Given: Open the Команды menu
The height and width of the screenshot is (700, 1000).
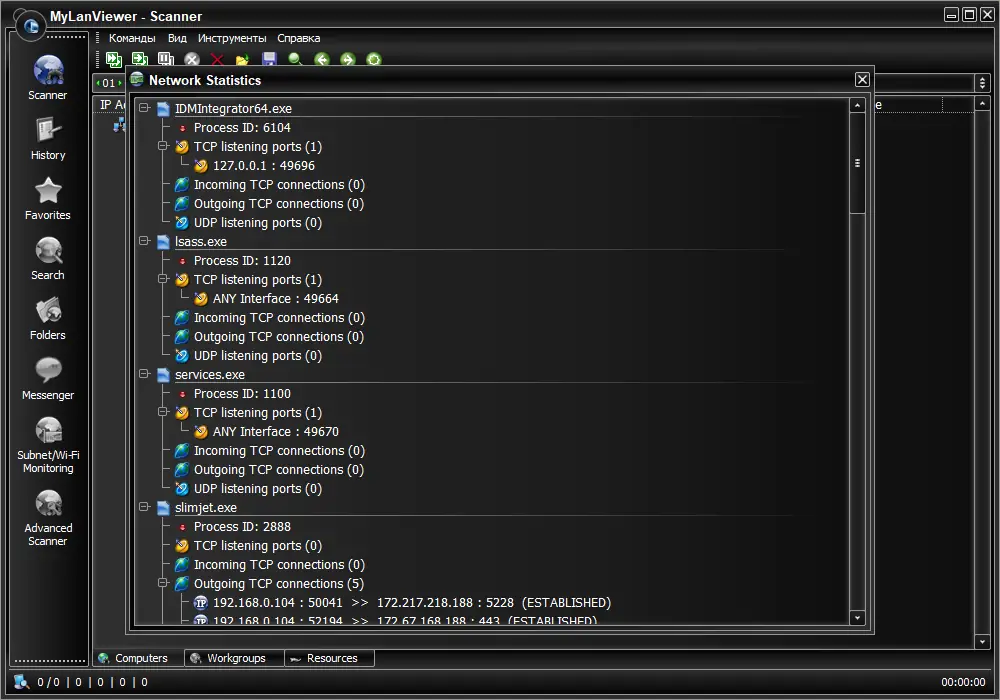Looking at the screenshot, I should point(132,38).
